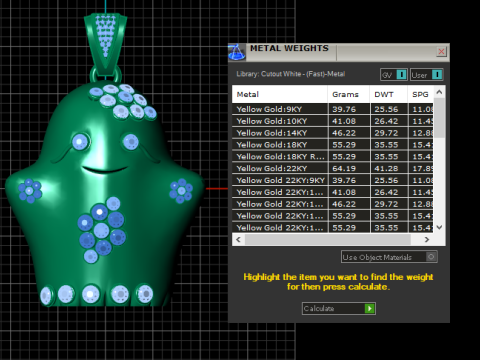Screen dimensions: 480x360
Task: Click the 41.28 DWT cell
Action: click(389, 168)
